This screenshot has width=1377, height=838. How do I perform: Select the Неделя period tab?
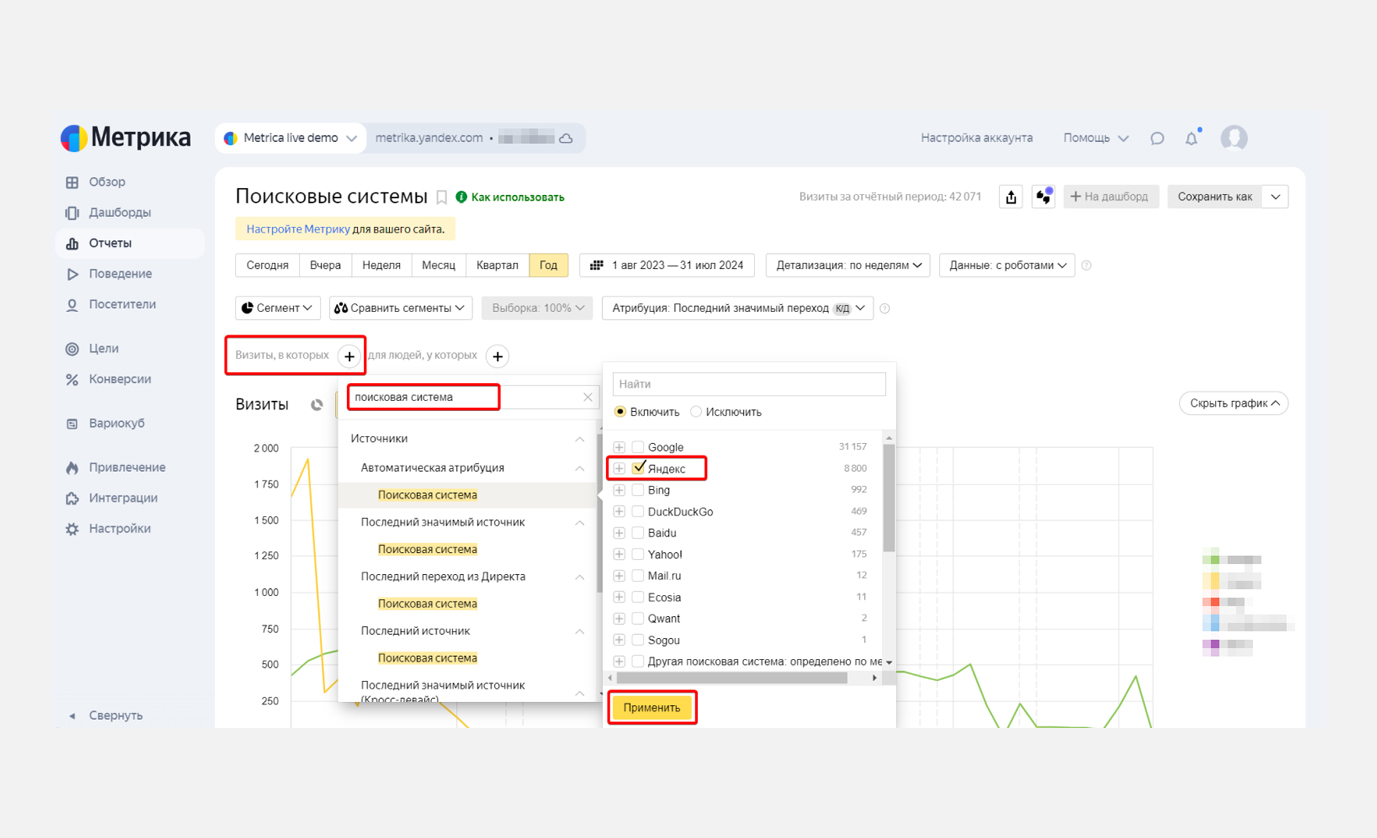(381, 265)
